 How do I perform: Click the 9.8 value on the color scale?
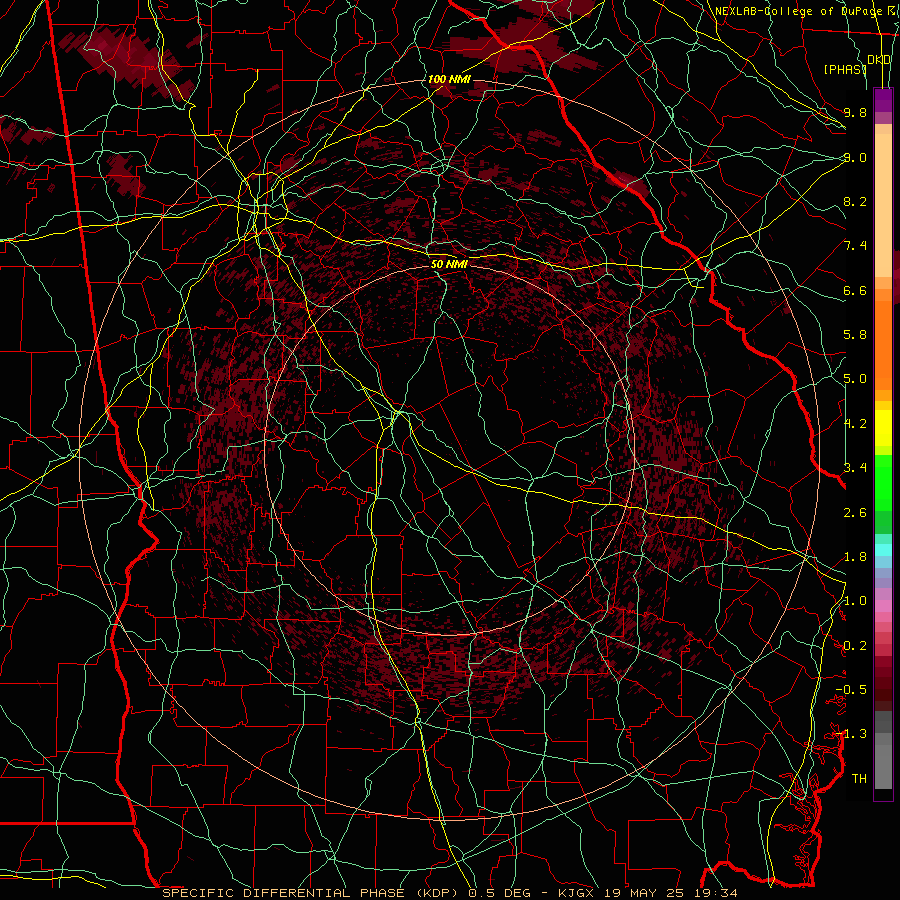click(x=855, y=112)
